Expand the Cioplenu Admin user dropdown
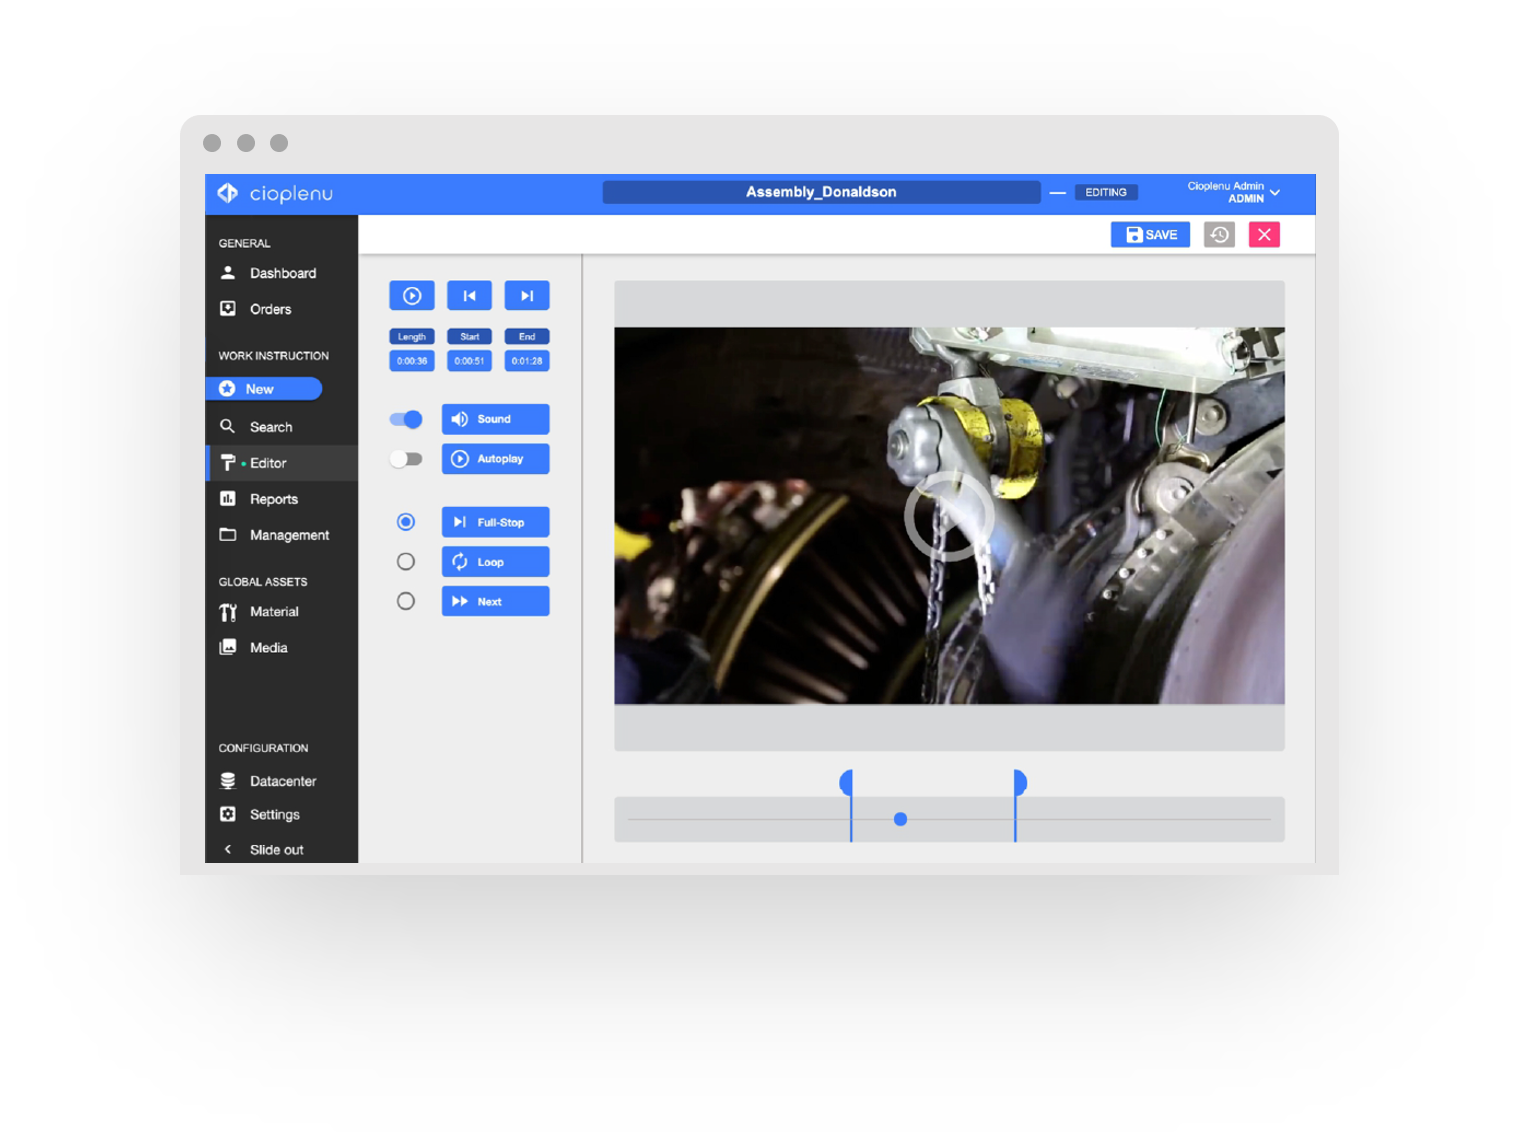Screen dimensions: 1519x1140 [x=1274, y=192]
